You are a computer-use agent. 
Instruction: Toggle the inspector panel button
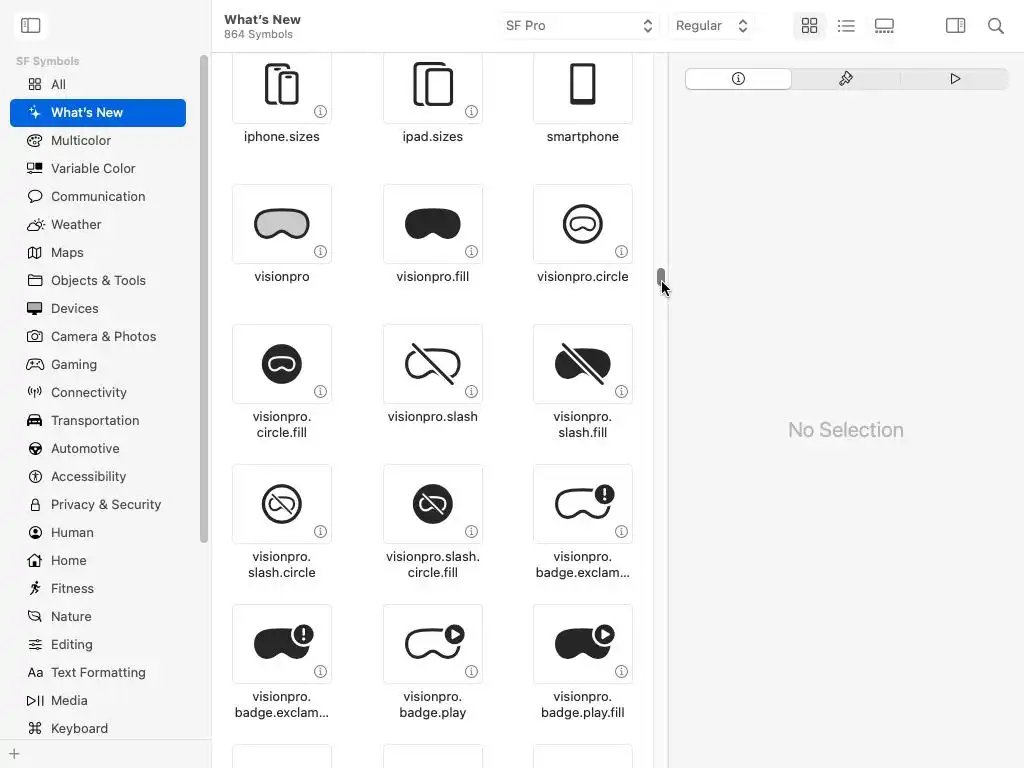pyautogui.click(x=955, y=25)
